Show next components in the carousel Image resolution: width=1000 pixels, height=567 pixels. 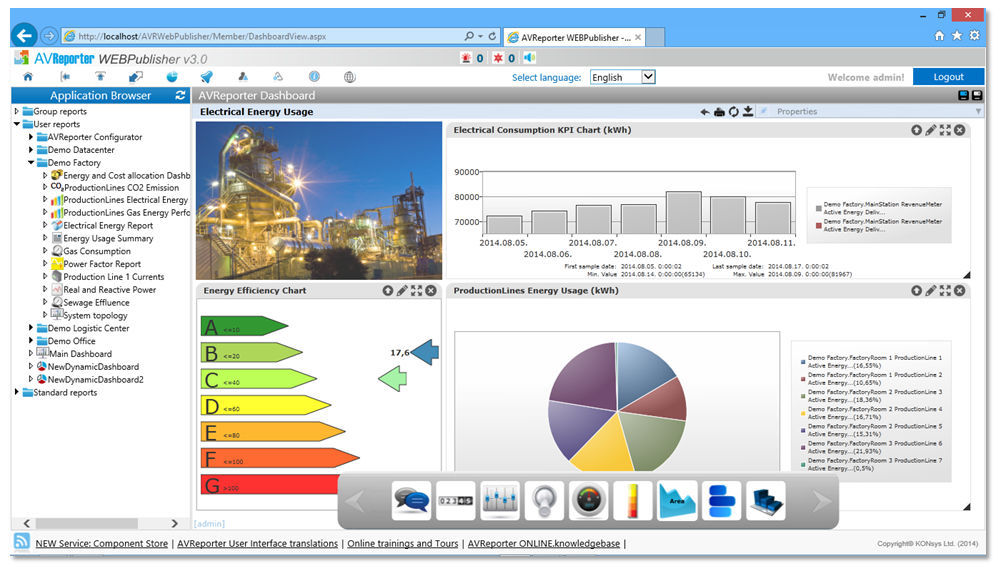(821, 502)
